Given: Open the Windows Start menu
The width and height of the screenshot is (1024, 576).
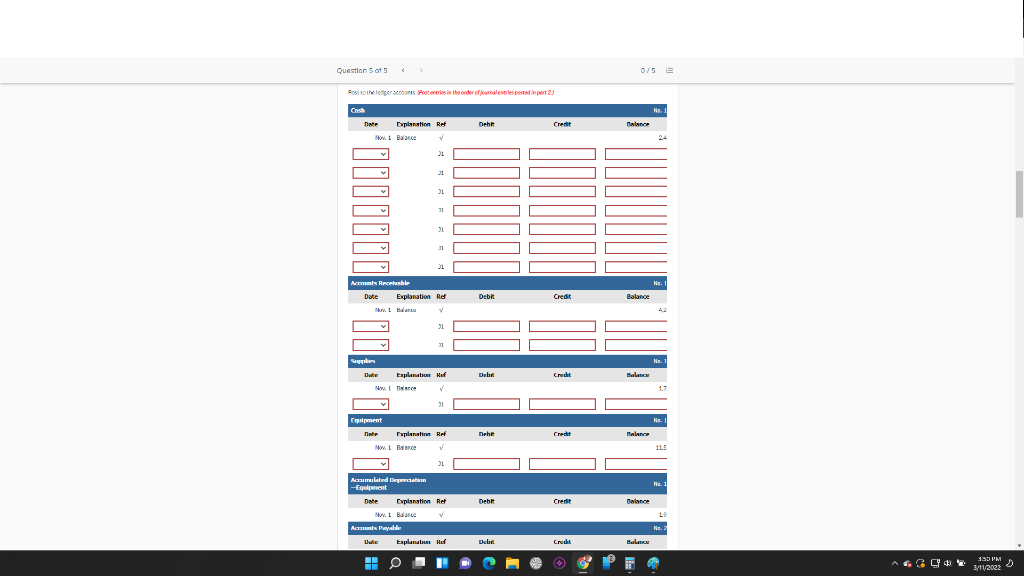Looking at the screenshot, I should click(371, 563).
